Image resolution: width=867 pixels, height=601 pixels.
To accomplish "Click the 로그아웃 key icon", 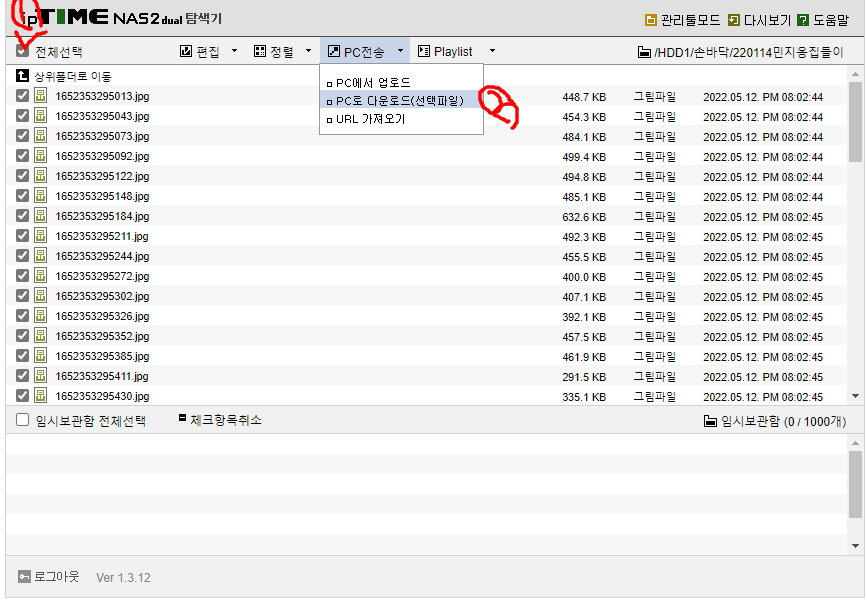I will 24,577.
